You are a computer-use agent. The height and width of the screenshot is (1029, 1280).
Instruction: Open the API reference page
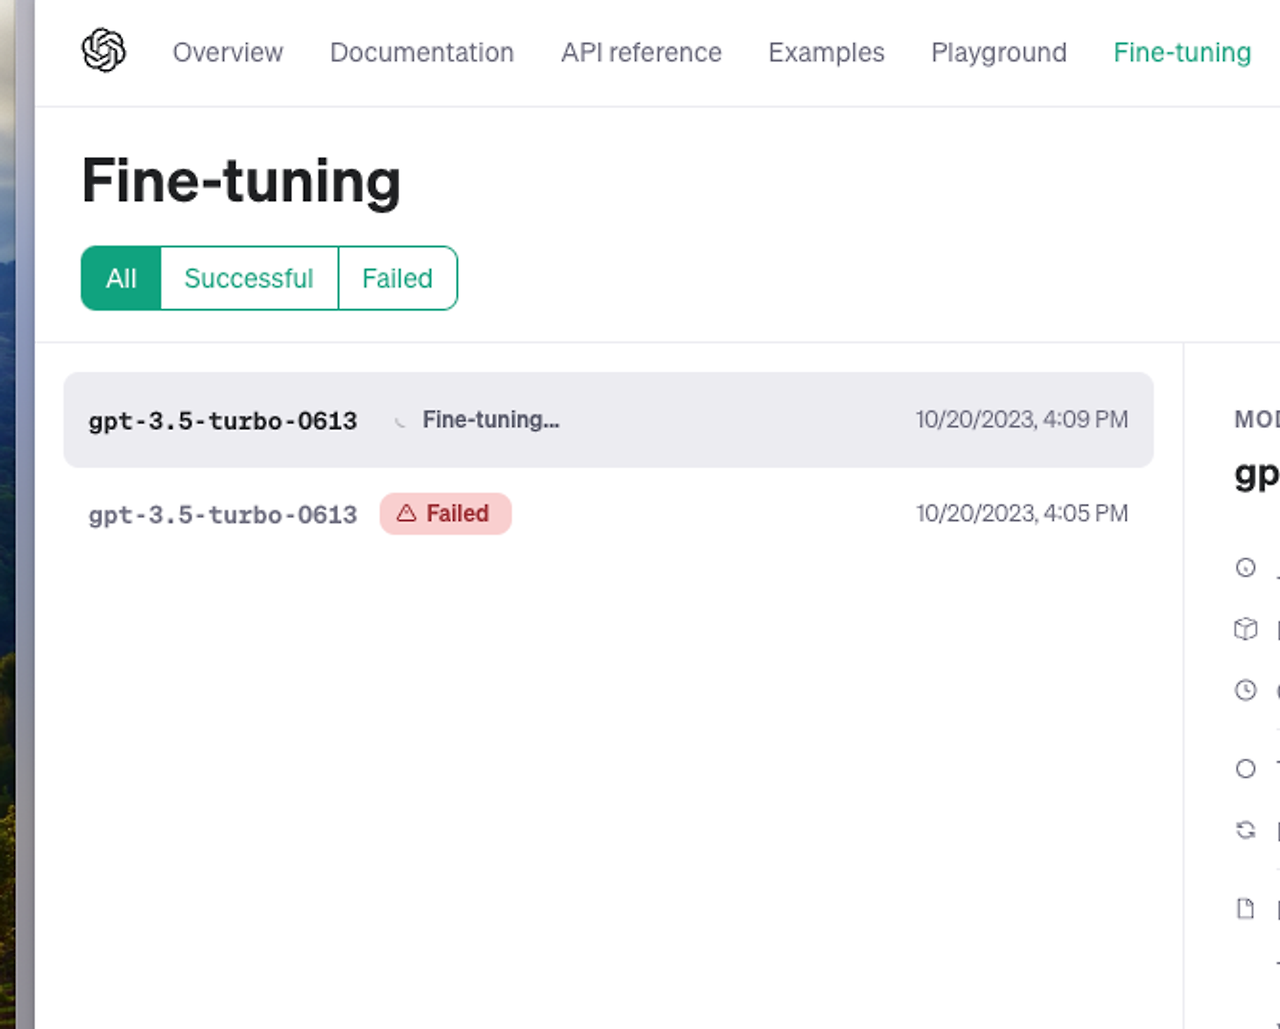[x=641, y=52]
